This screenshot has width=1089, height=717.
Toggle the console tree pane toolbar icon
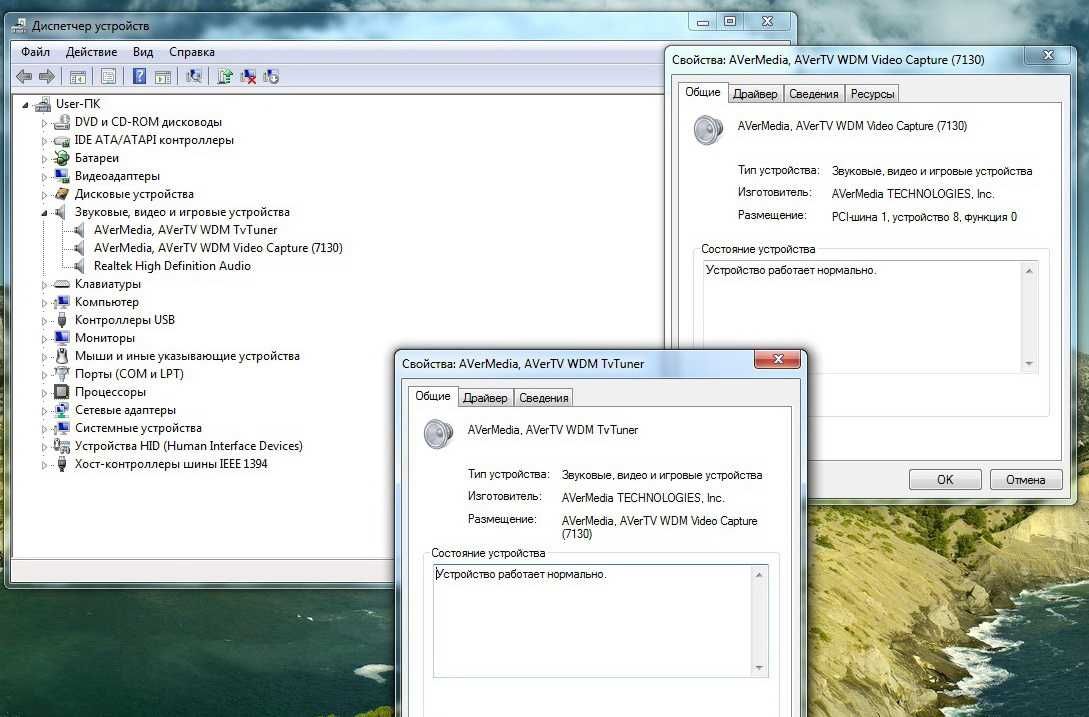[x=78, y=77]
